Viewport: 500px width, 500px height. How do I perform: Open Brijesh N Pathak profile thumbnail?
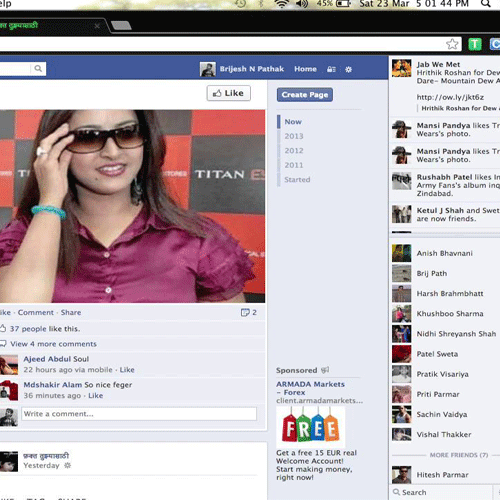point(208,69)
